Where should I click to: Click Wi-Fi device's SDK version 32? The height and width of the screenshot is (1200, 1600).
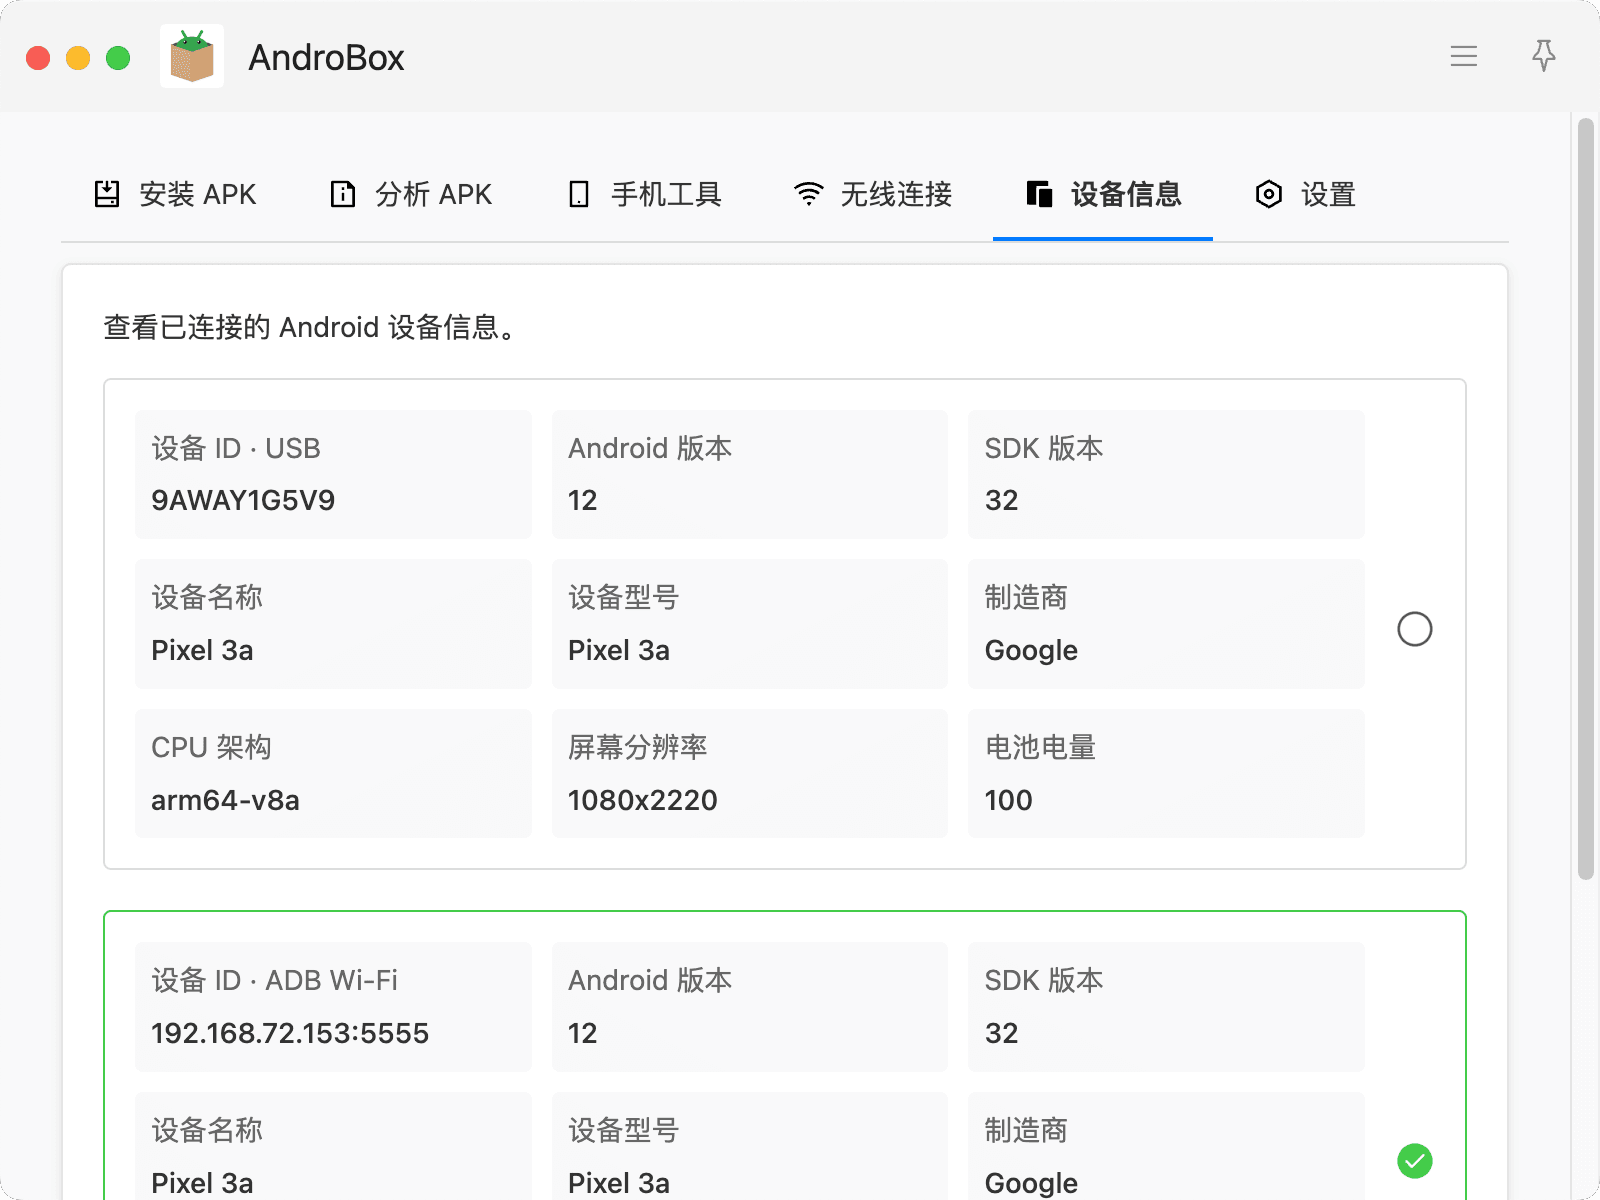(x=1002, y=1033)
